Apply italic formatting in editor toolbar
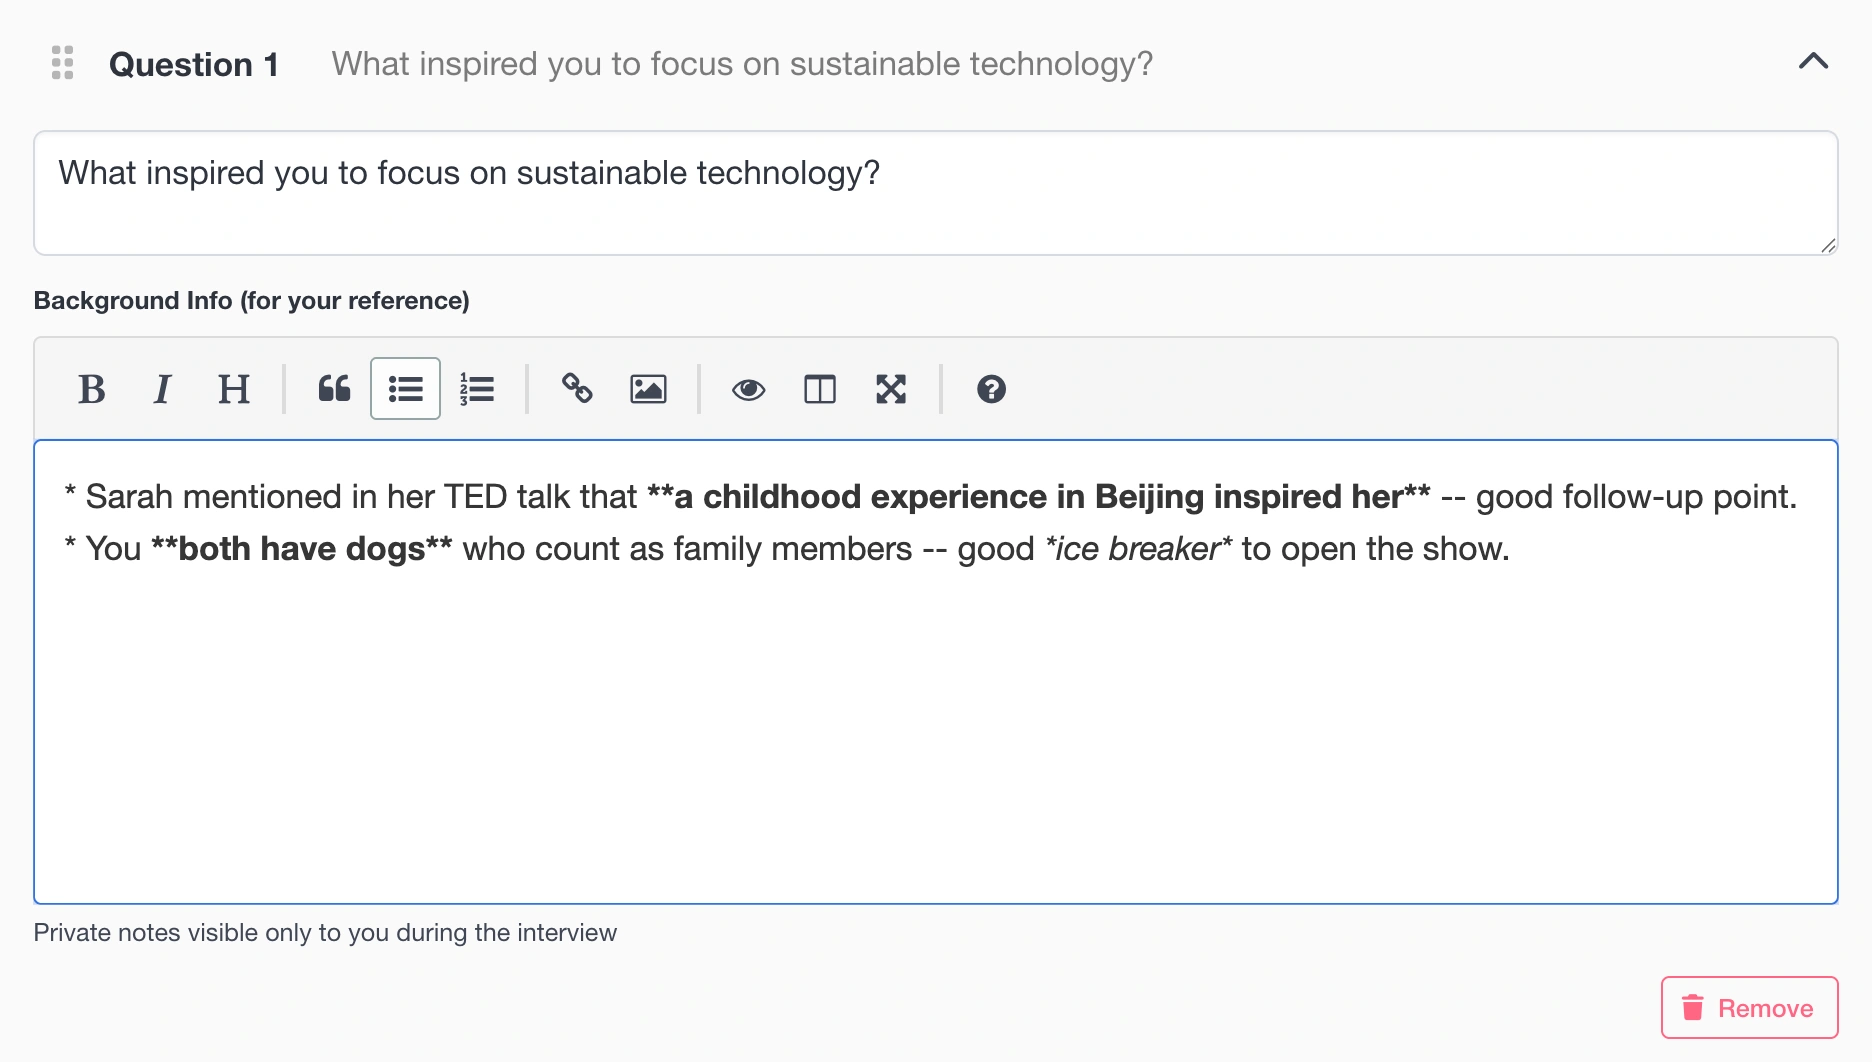The height and width of the screenshot is (1062, 1872). 162,389
